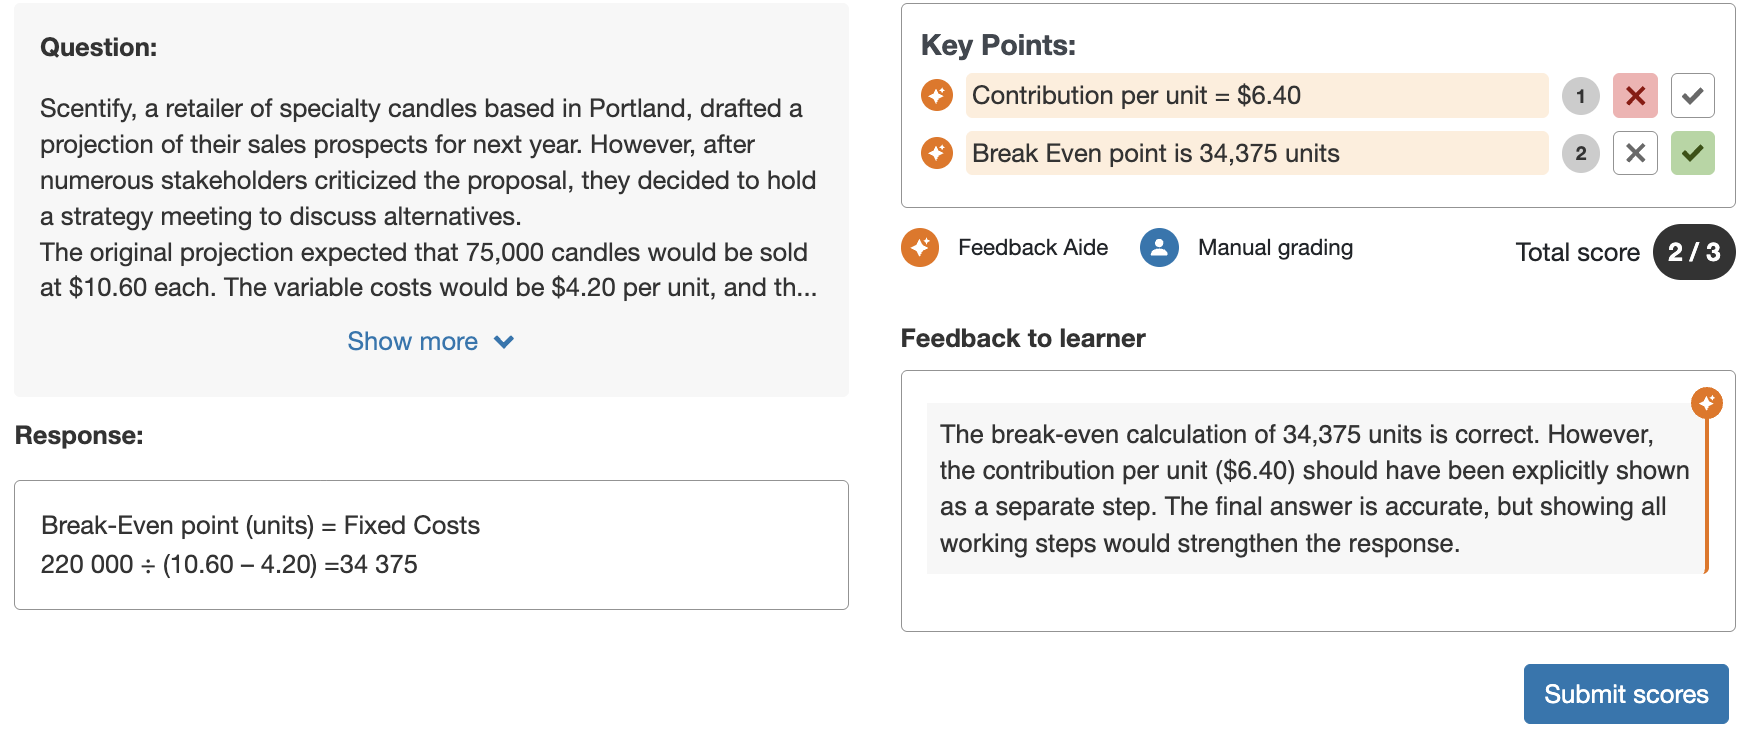
Task: Mark Break Even point as incorrect
Action: coord(1635,153)
